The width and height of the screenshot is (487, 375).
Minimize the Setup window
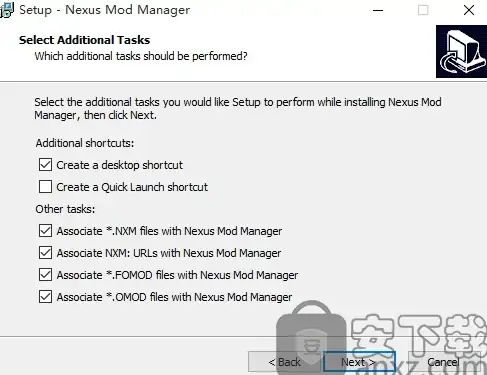[x=378, y=10]
